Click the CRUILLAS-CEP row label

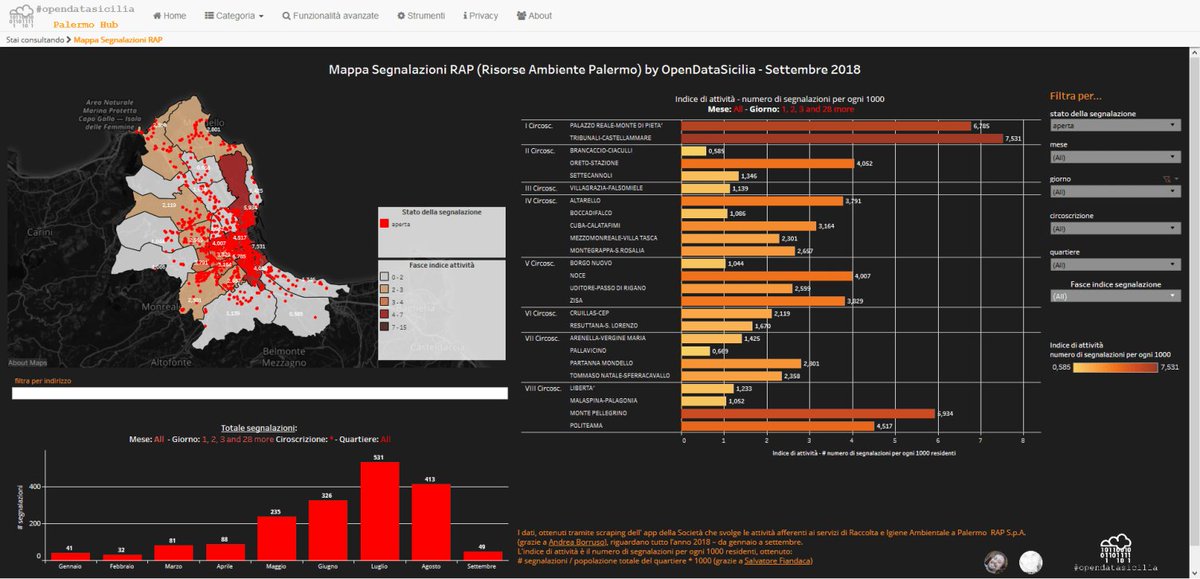click(x=588, y=313)
